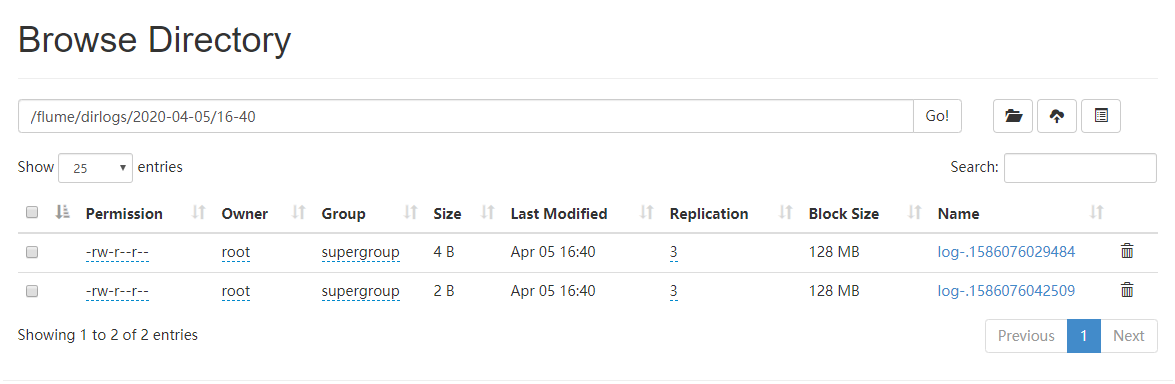1175x384 pixels.
Task: Click the Go! button
Action: [x=937, y=116]
